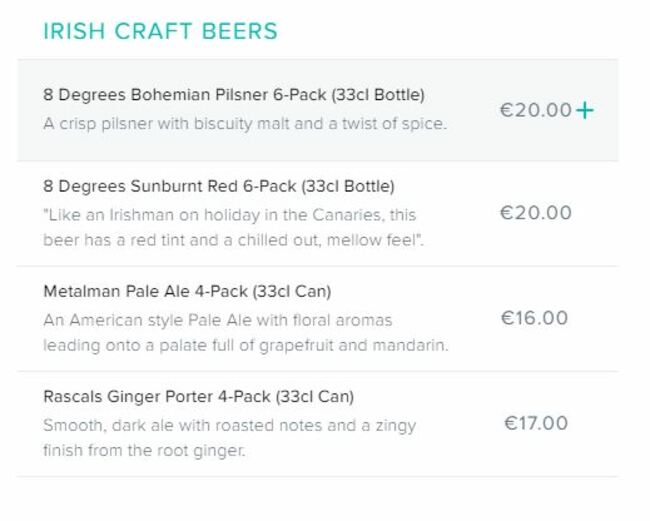Click 'finish from the root ginger' text
This screenshot has width=650, height=521.
click(144, 451)
